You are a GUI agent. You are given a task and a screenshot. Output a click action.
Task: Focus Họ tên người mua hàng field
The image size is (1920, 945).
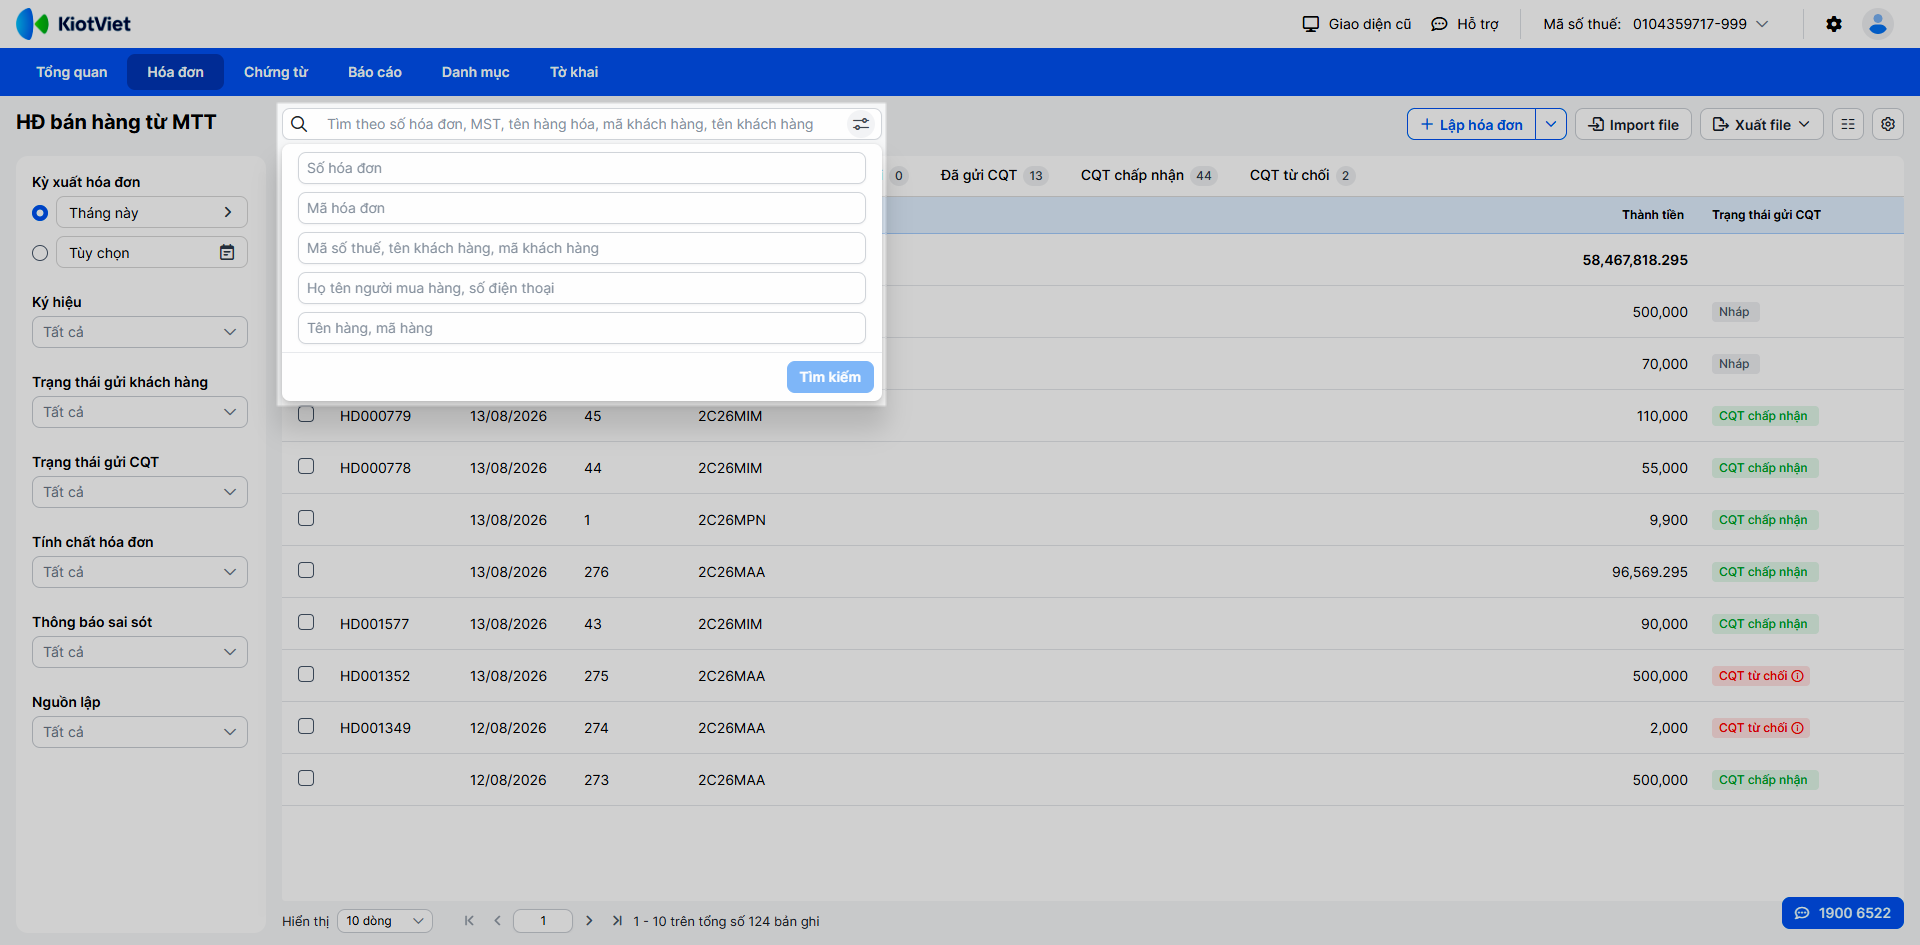pyautogui.click(x=582, y=288)
